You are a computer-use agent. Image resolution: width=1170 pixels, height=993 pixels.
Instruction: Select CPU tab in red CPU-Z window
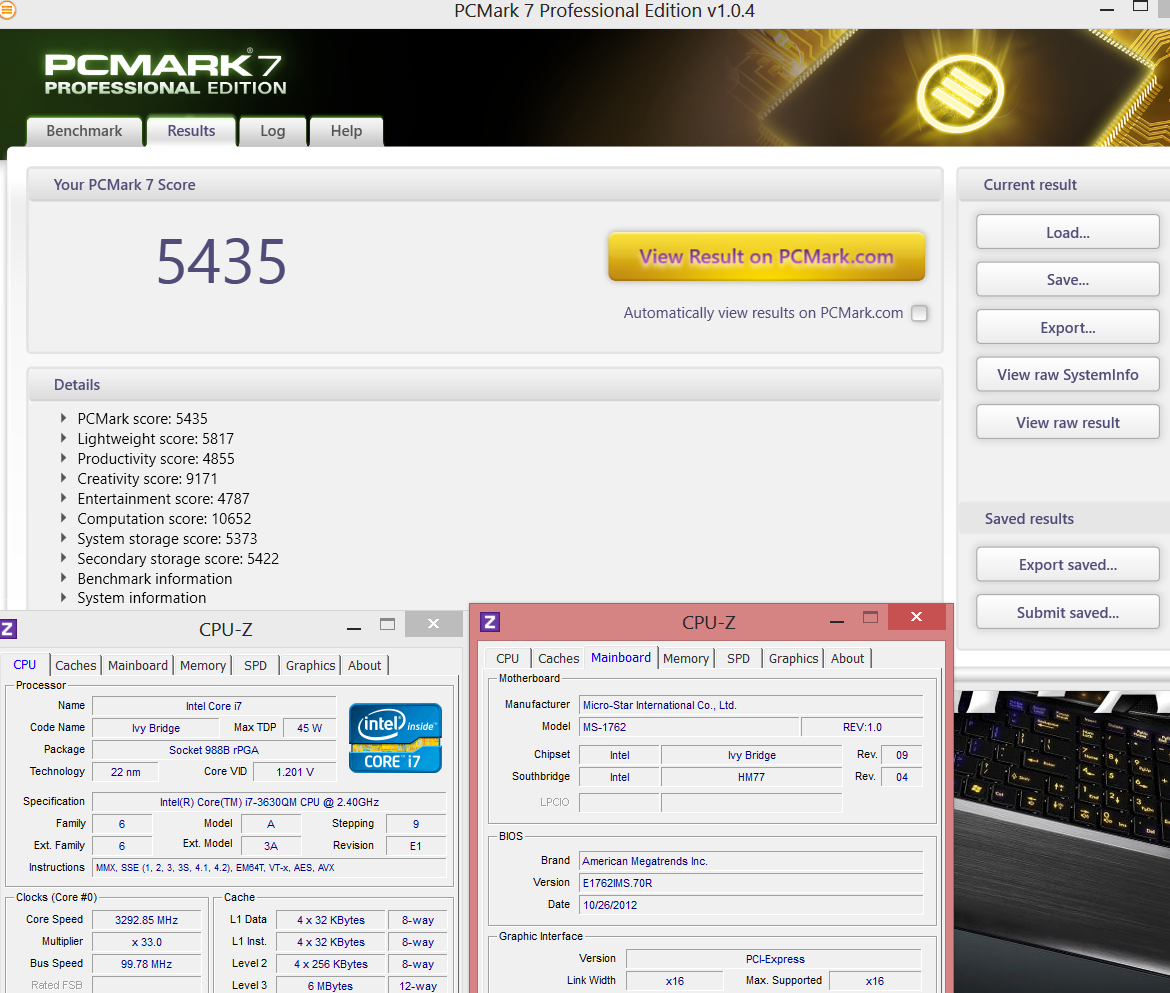click(507, 659)
